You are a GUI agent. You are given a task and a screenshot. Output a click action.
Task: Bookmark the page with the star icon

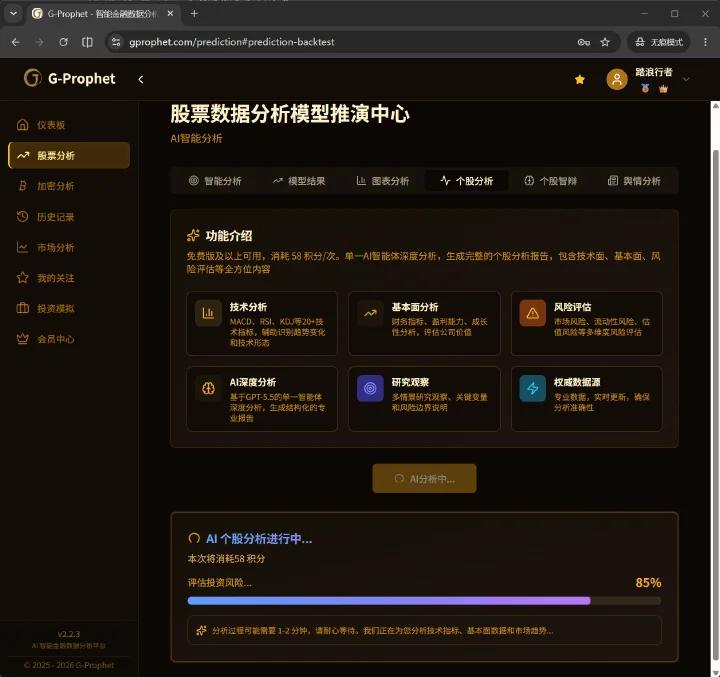[x=605, y=42]
